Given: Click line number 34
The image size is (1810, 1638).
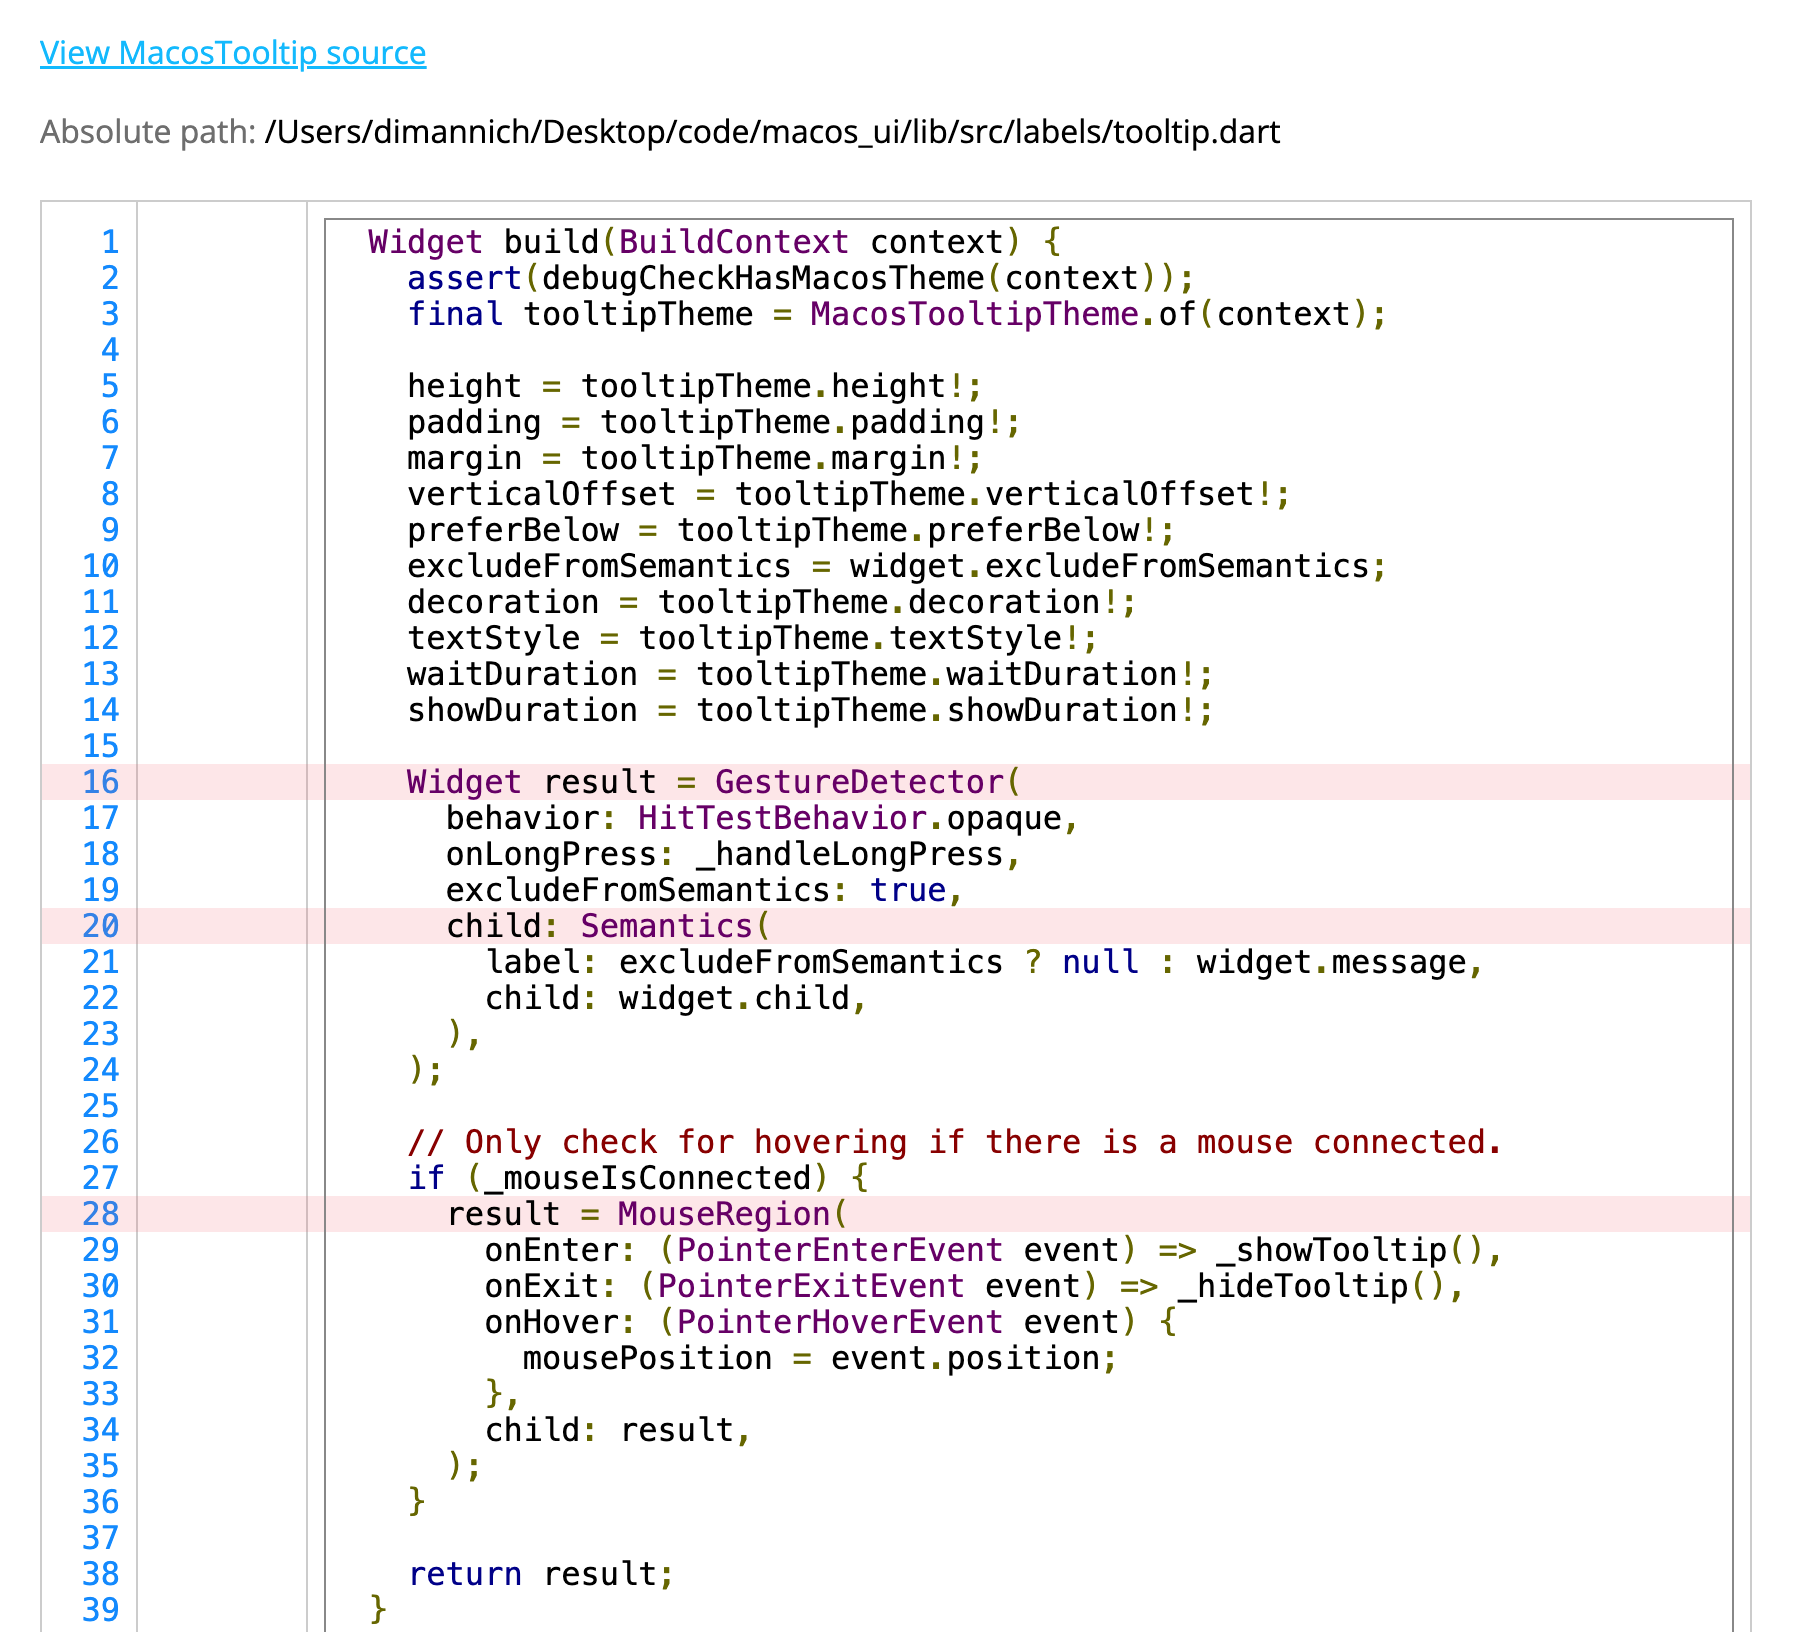Looking at the screenshot, I should coord(101,1430).
